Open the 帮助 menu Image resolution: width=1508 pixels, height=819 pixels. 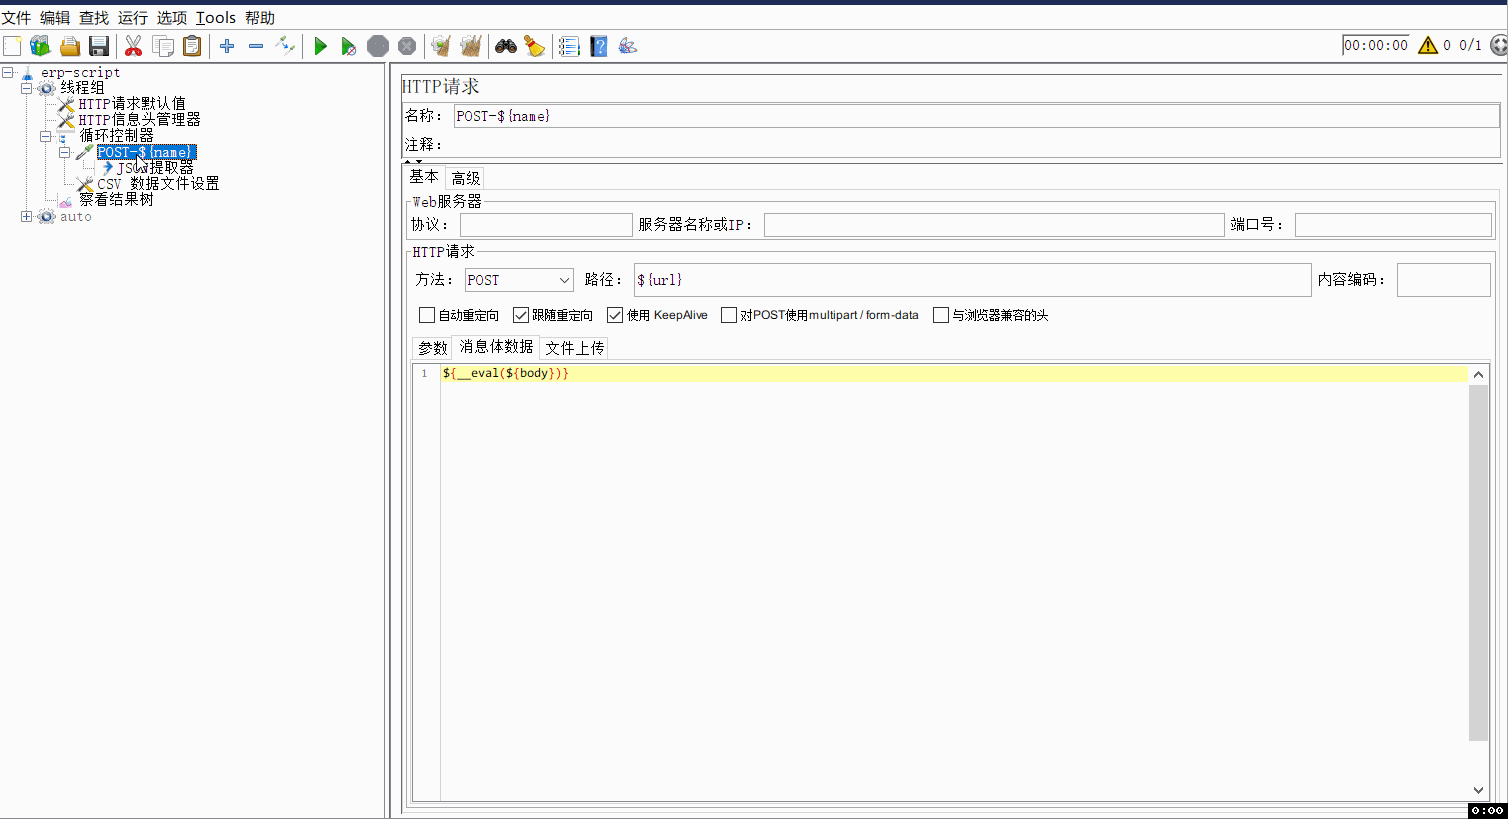click(260, 18)
